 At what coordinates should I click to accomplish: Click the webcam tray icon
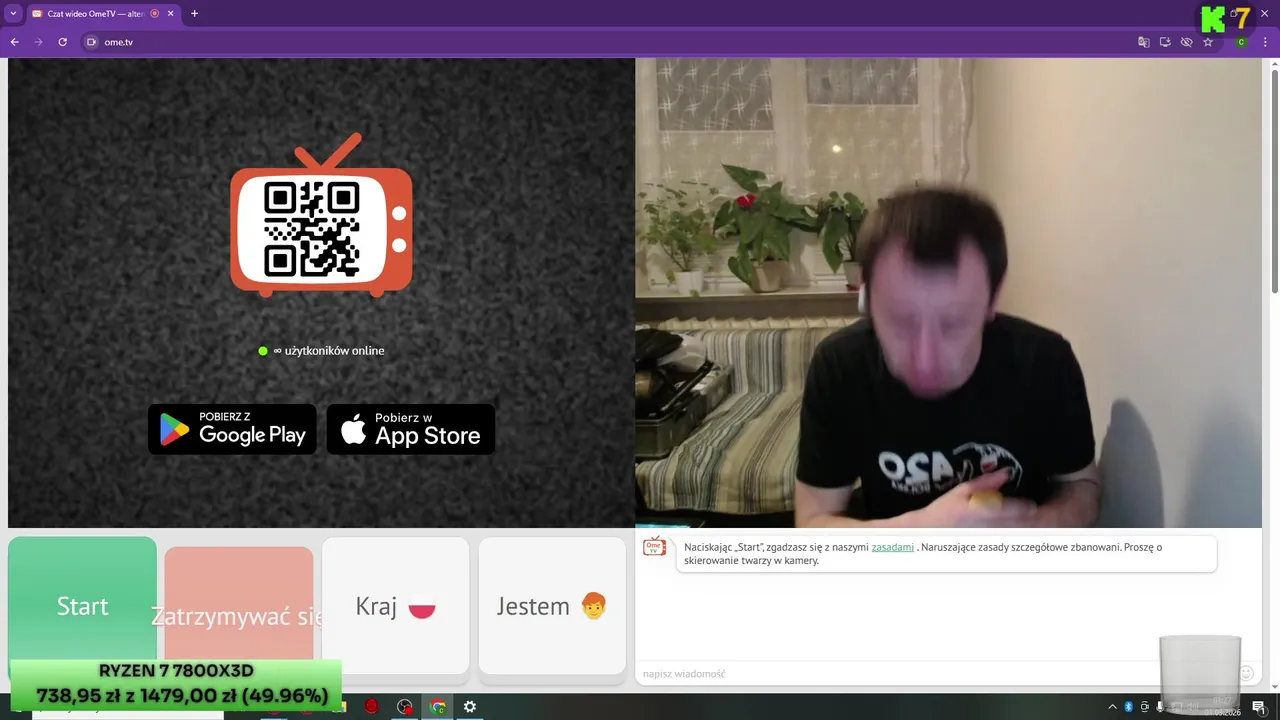click(x=1144, y=707)
